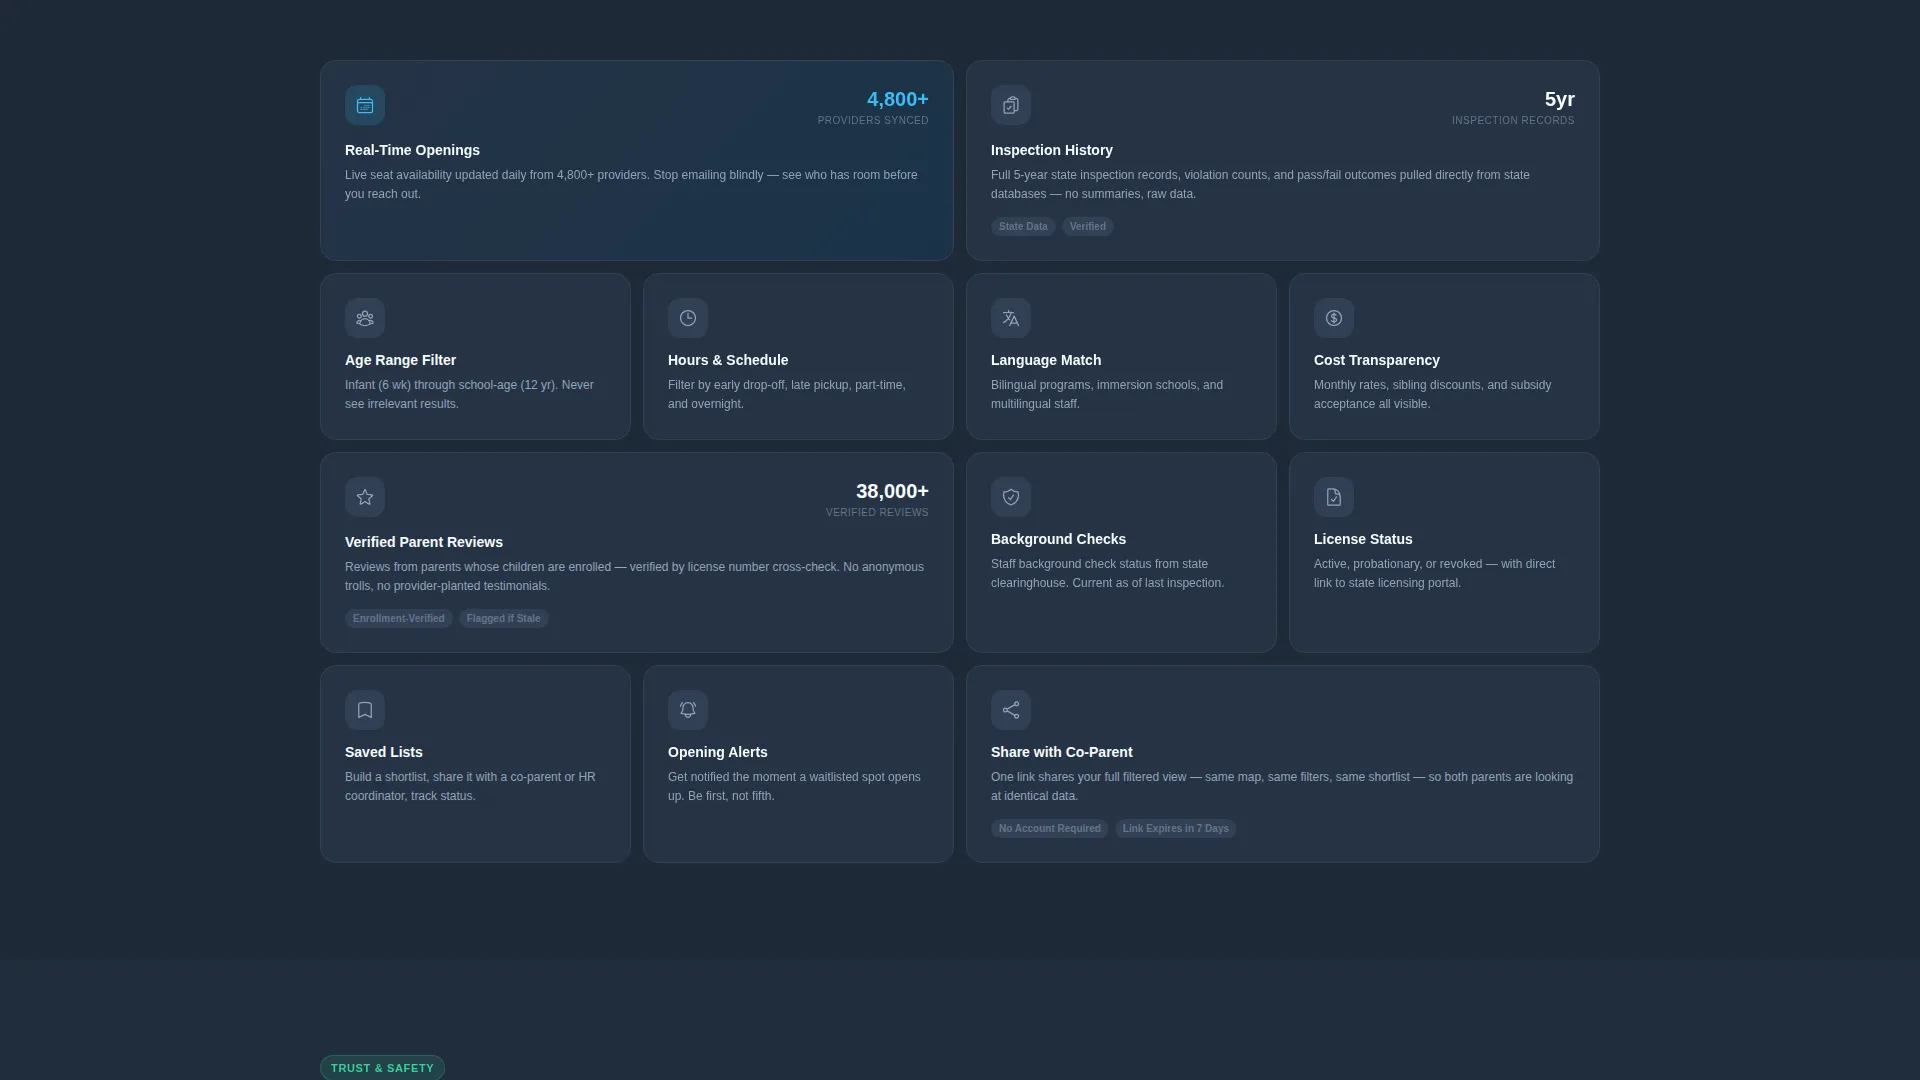
Task: Click the Hours & Schedule heading
Action: click(x=728, y=360)
